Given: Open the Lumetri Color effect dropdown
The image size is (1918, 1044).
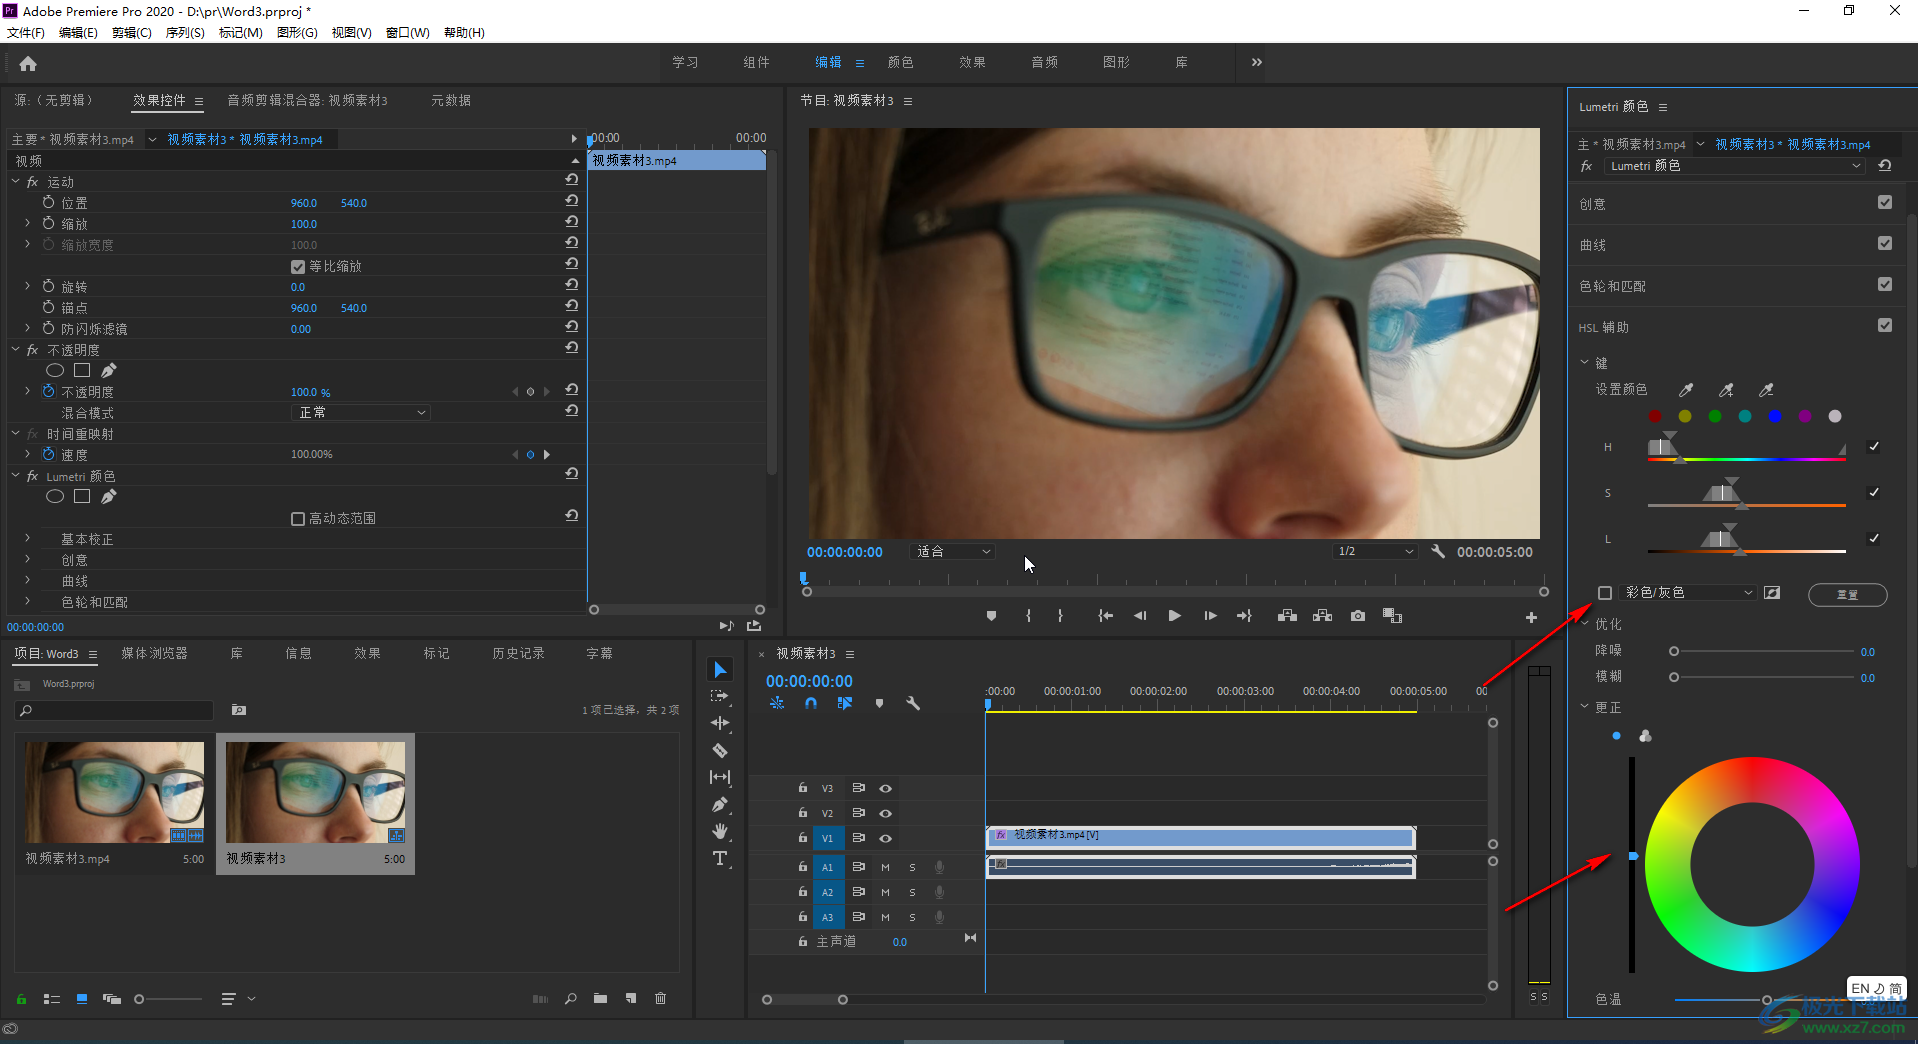Looking at the screenshot, I should [1735, 166].
